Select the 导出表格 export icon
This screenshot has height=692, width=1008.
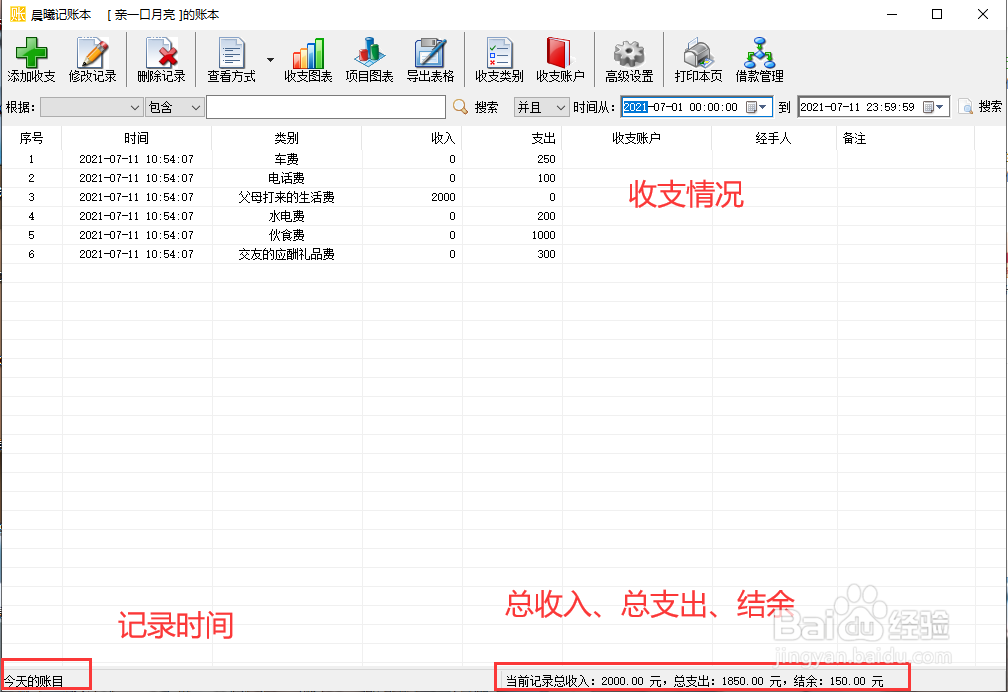(x=430, y=58)
